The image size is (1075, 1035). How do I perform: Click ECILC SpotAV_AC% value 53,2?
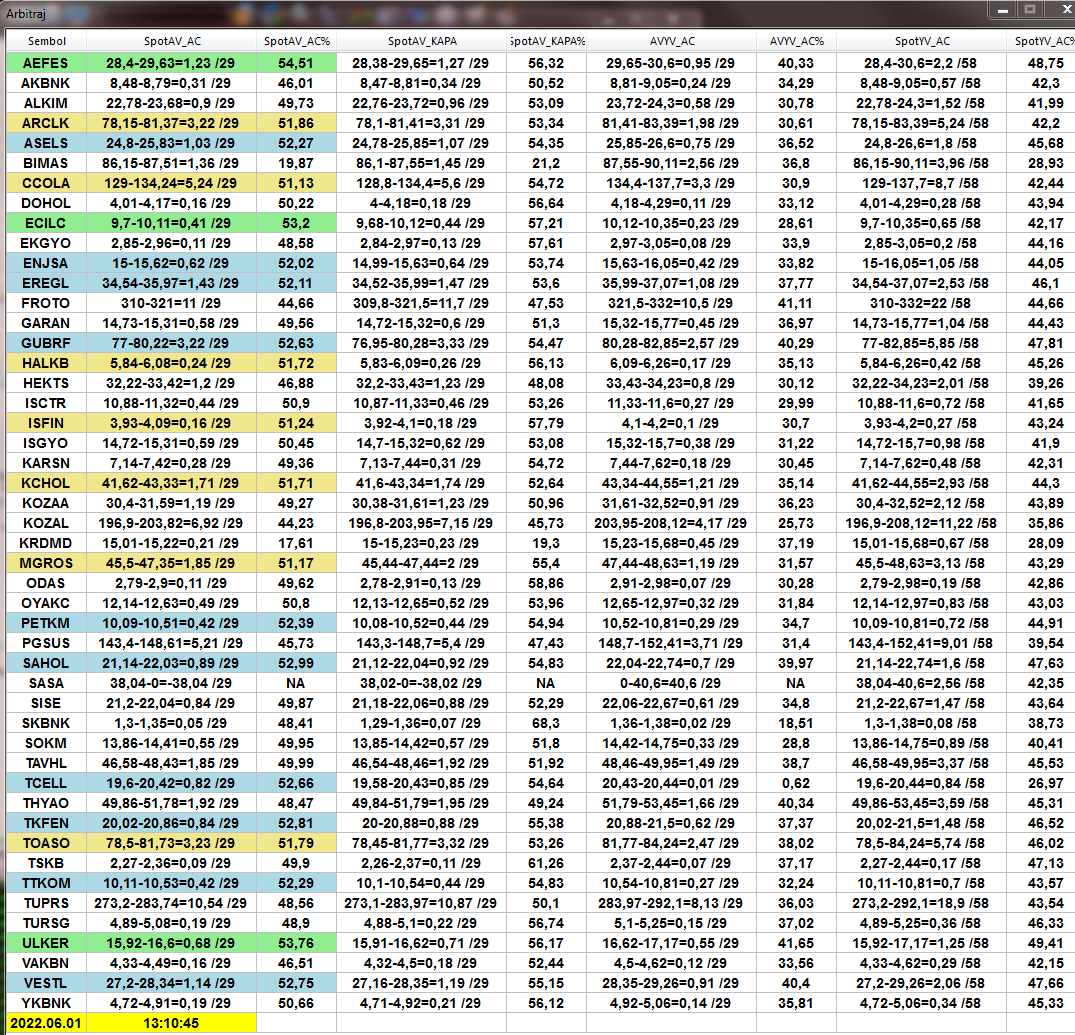point(296,223)
